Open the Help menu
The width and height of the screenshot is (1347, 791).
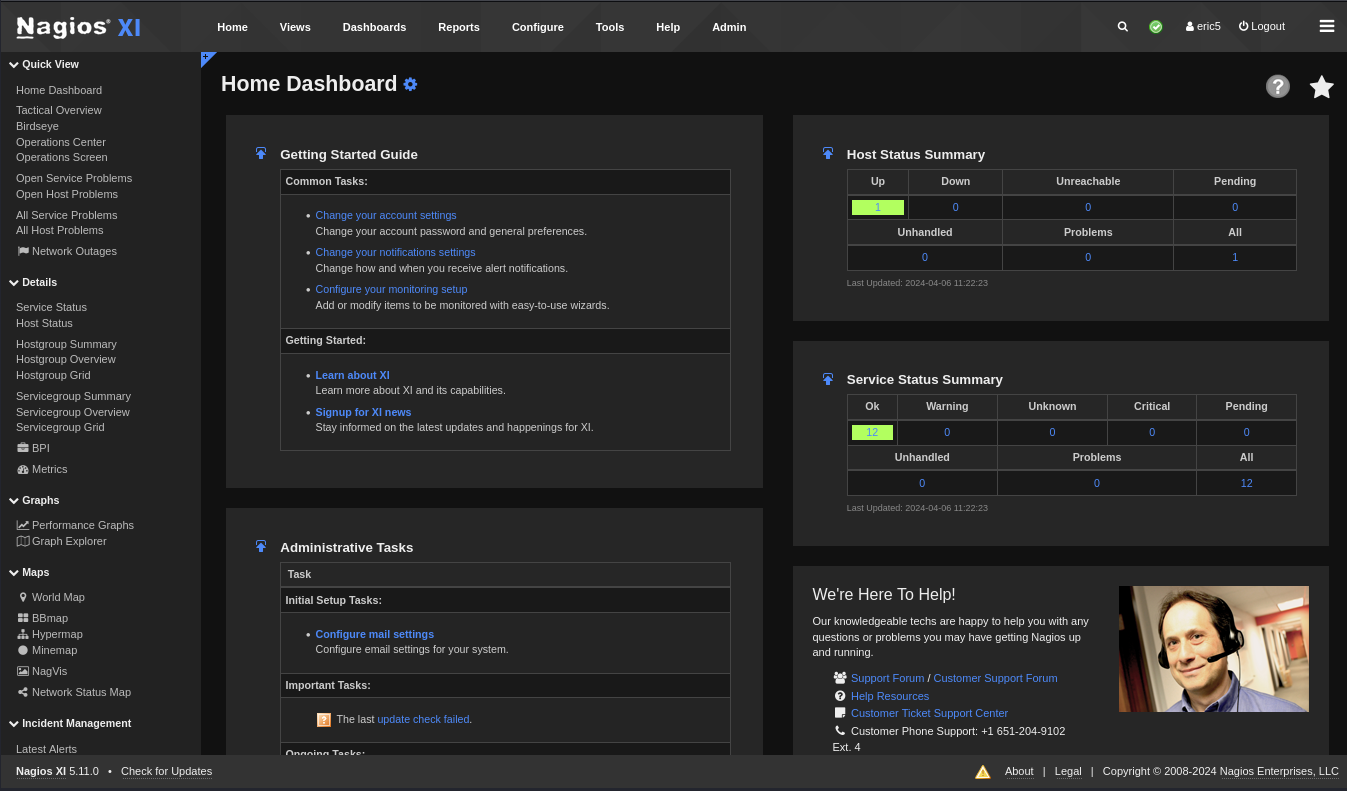668,27
